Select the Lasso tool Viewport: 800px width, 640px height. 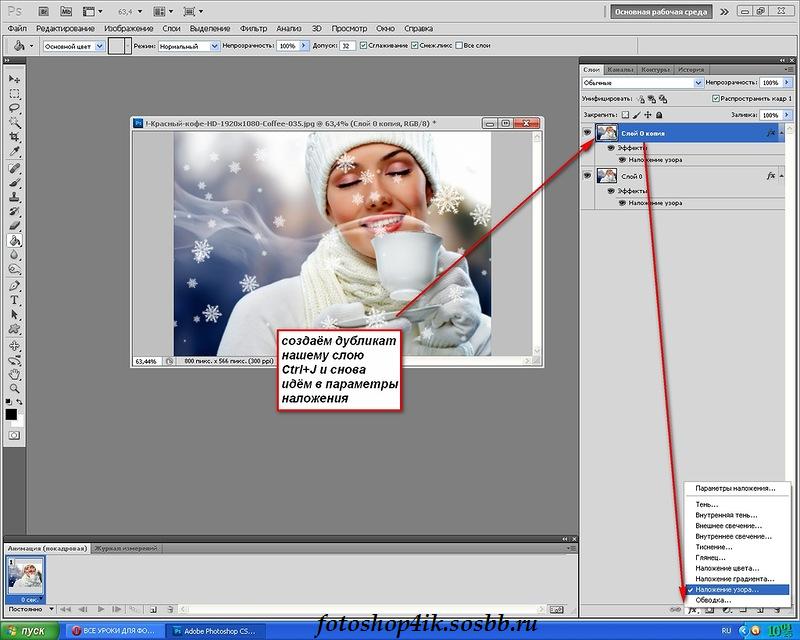pyautogui.click(x=14, y=106)
